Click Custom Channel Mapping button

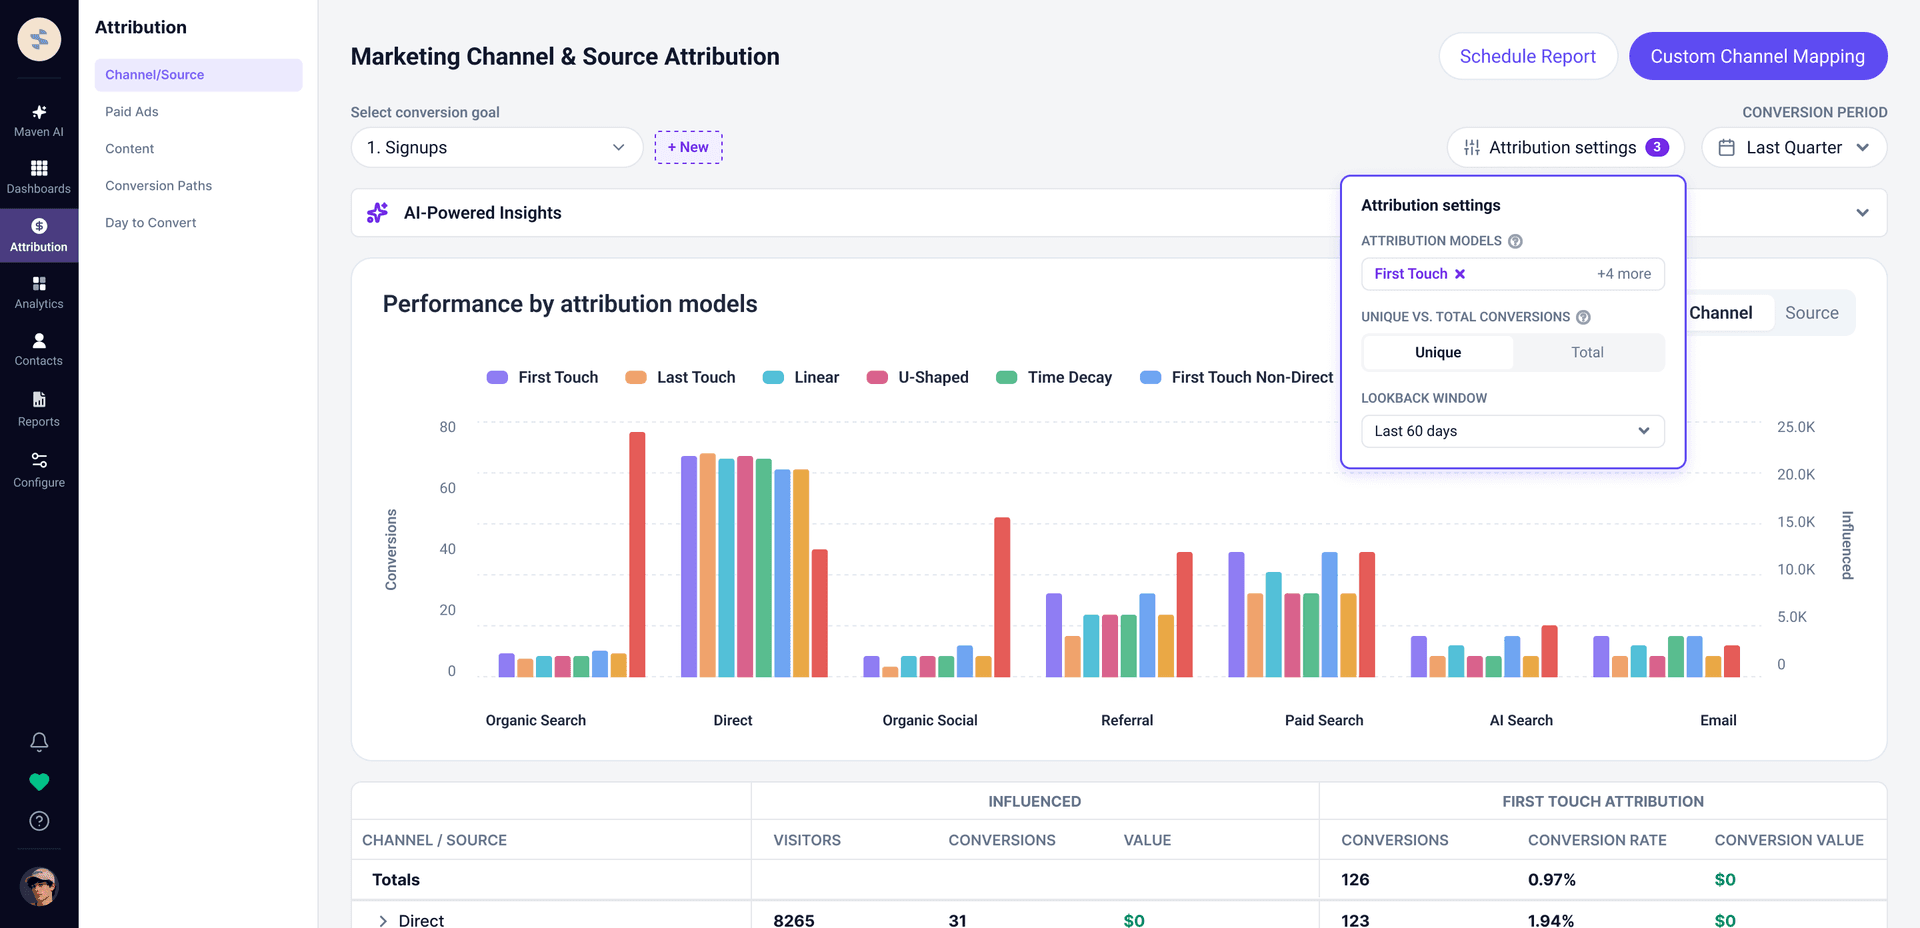(1758, 56)
